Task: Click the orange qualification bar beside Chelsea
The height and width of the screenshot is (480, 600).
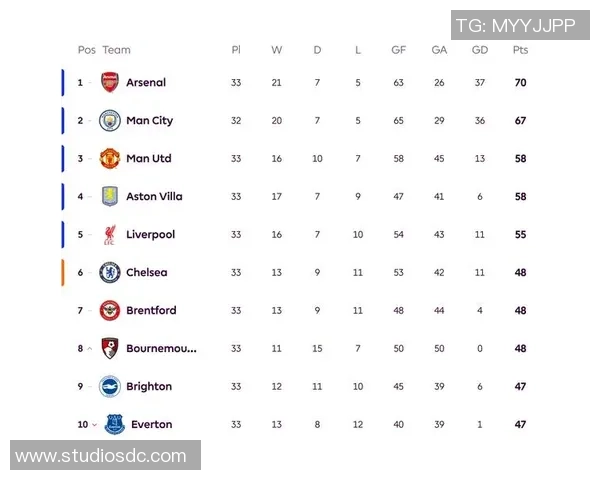Action: 63,273
